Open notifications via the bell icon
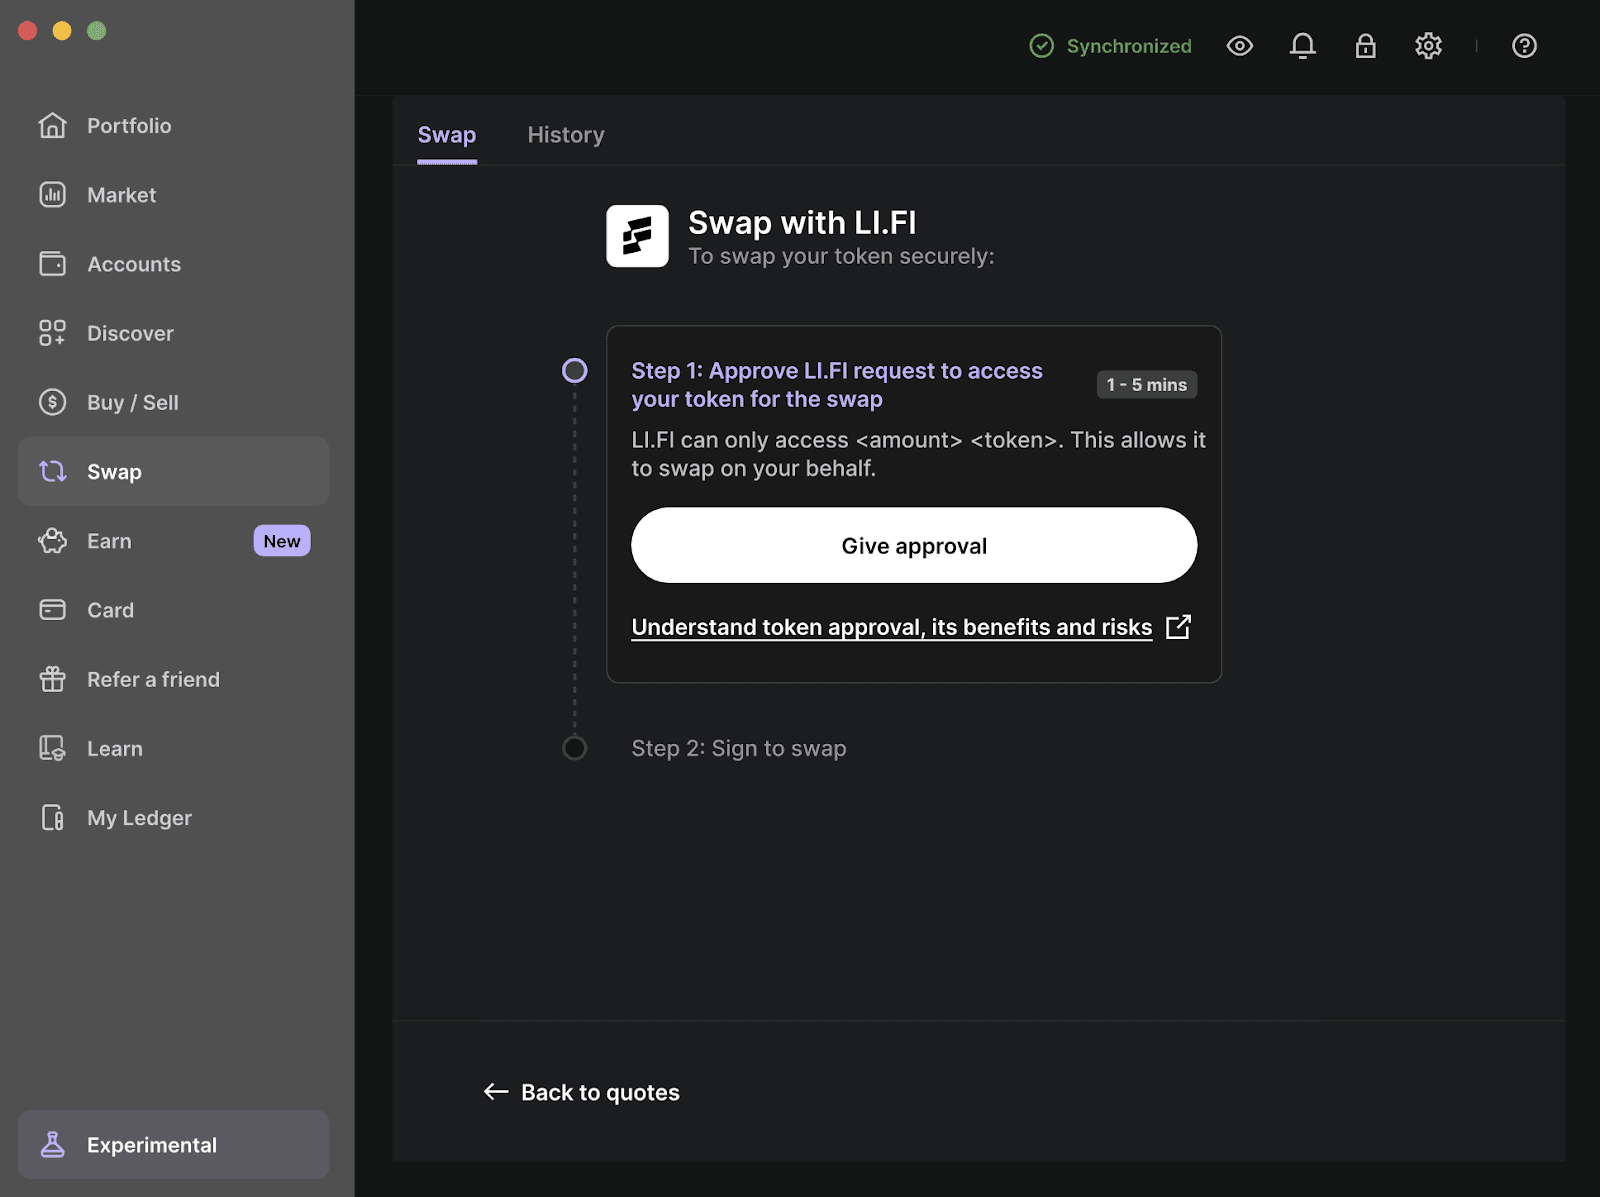 pyautogui.click(x=1303, y=46)
